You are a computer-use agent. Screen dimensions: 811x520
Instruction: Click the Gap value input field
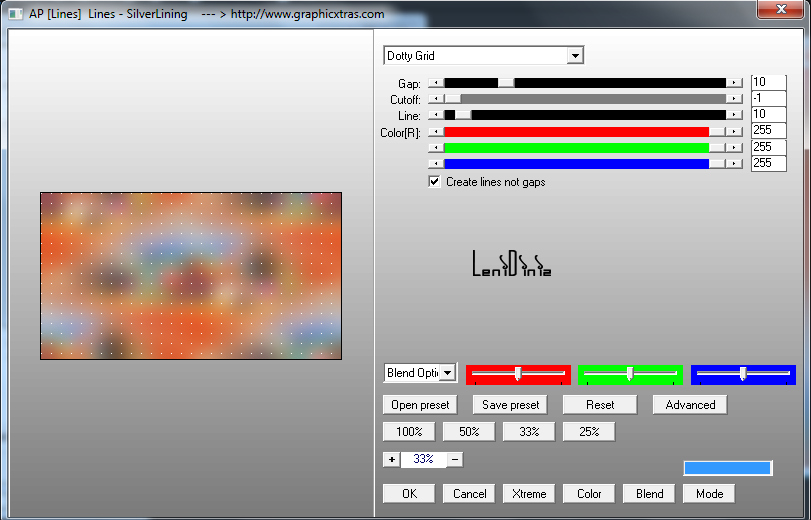(x=768, y=83)
